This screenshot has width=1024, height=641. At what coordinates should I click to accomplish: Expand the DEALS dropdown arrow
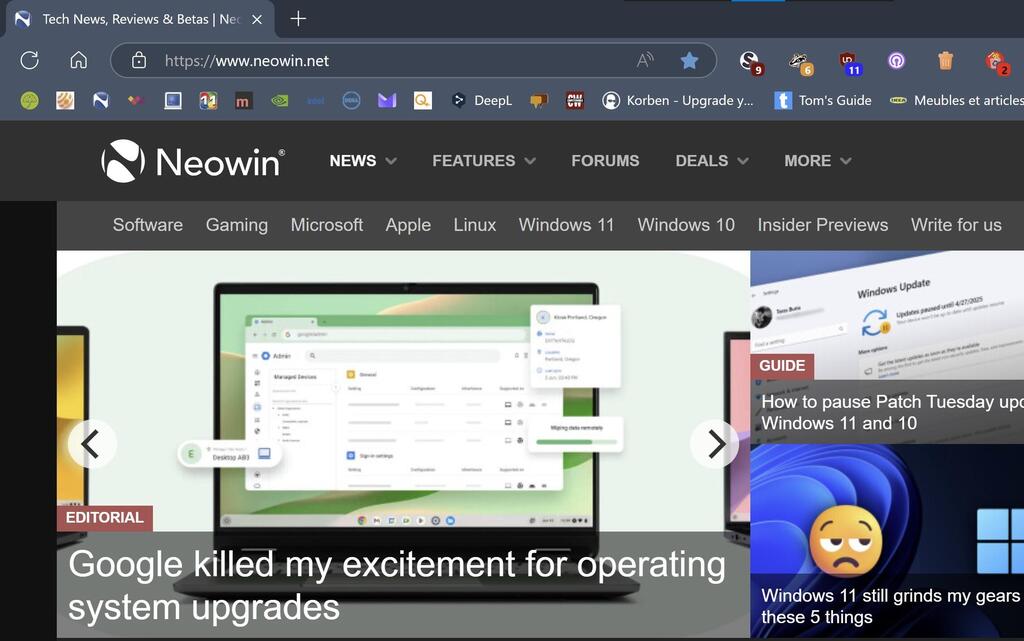(743, 161)
